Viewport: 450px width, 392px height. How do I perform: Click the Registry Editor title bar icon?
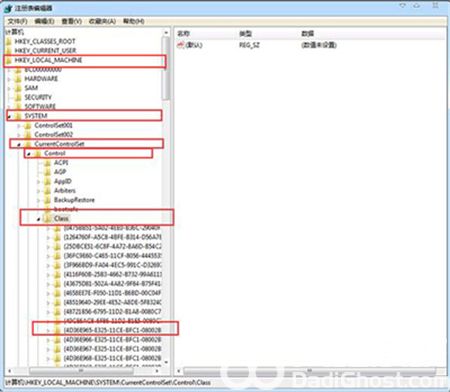coord(8,8)
